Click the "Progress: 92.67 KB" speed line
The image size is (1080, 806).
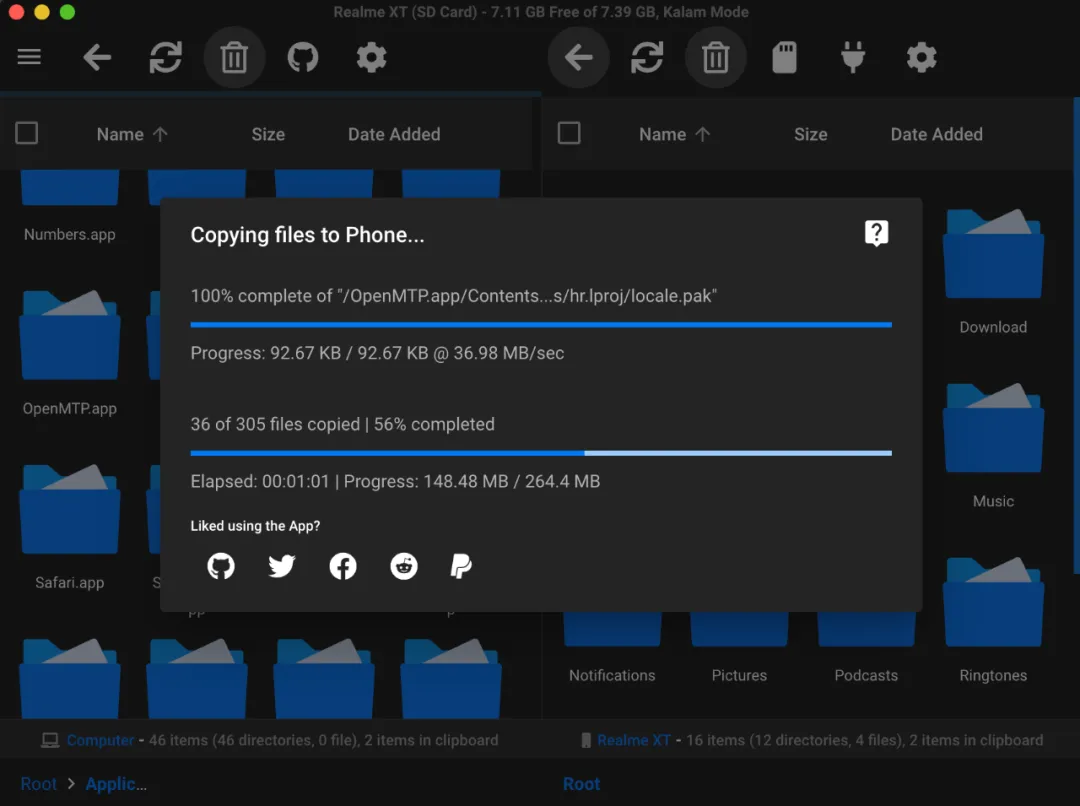click(x=377, y=353)
